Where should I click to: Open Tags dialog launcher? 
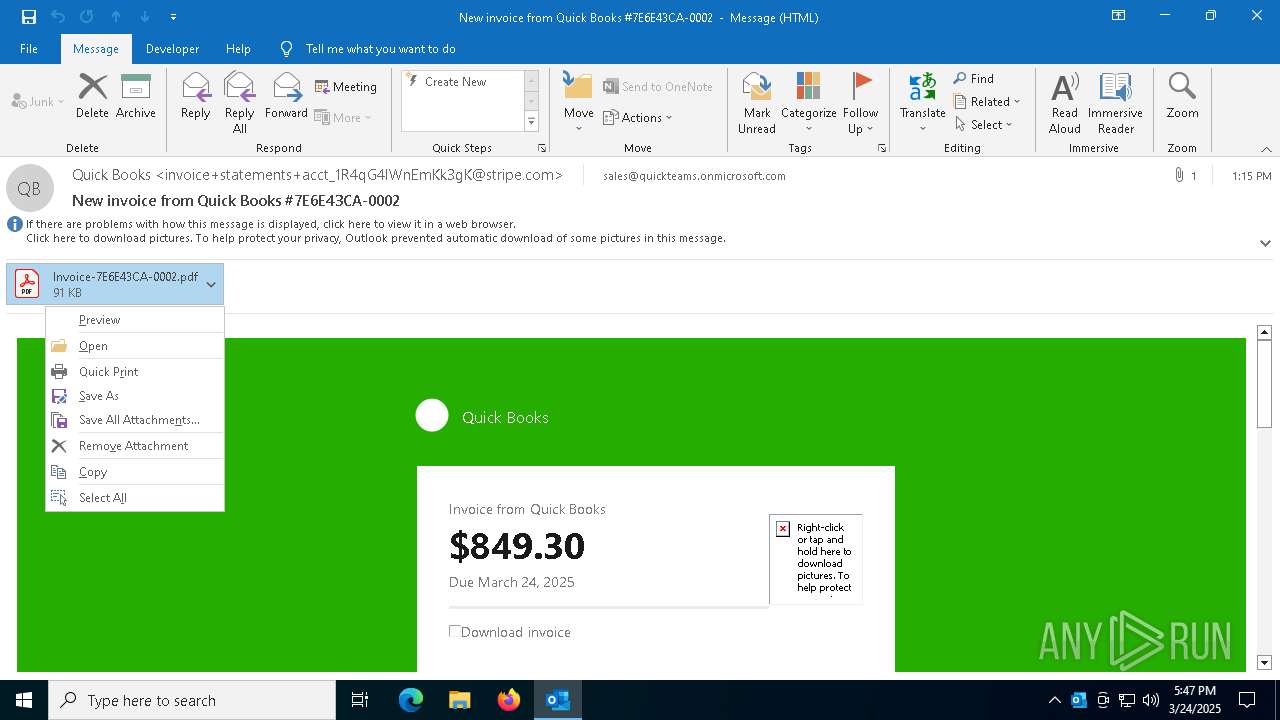[882, 148]
